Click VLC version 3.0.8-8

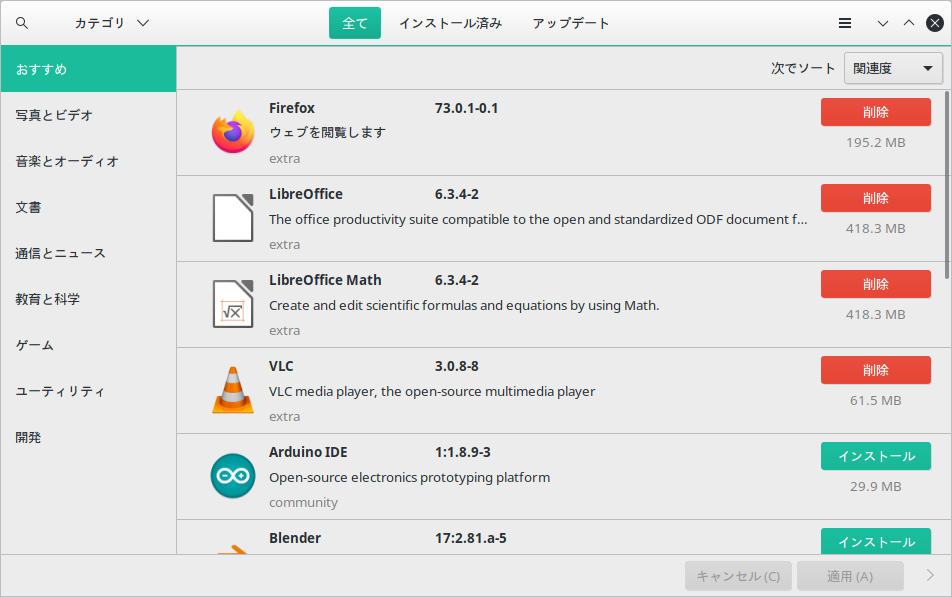coord(457,366)
